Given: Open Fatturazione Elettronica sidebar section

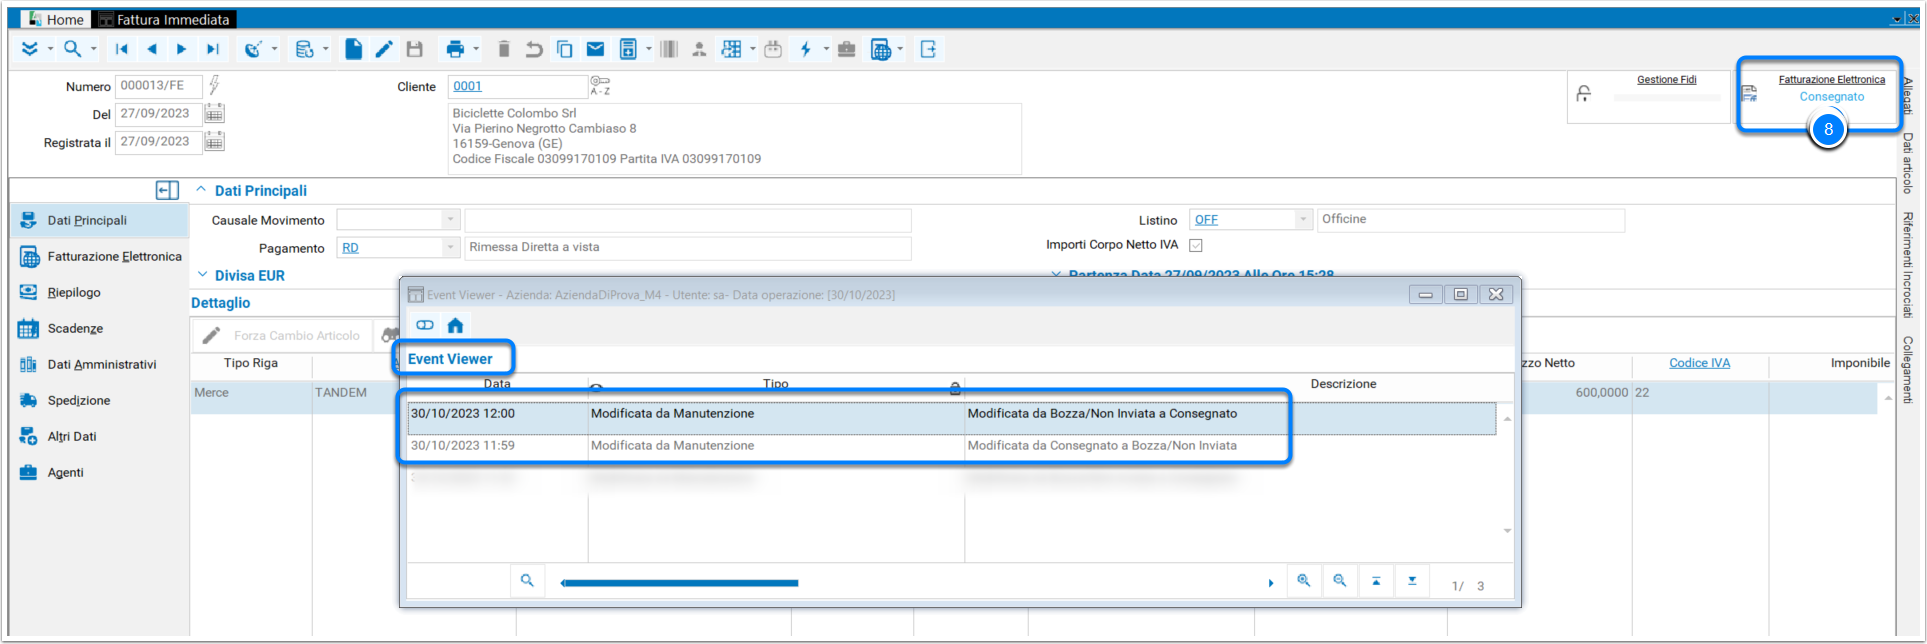Looking at the screenshot, I should click(x=100, y=256).
